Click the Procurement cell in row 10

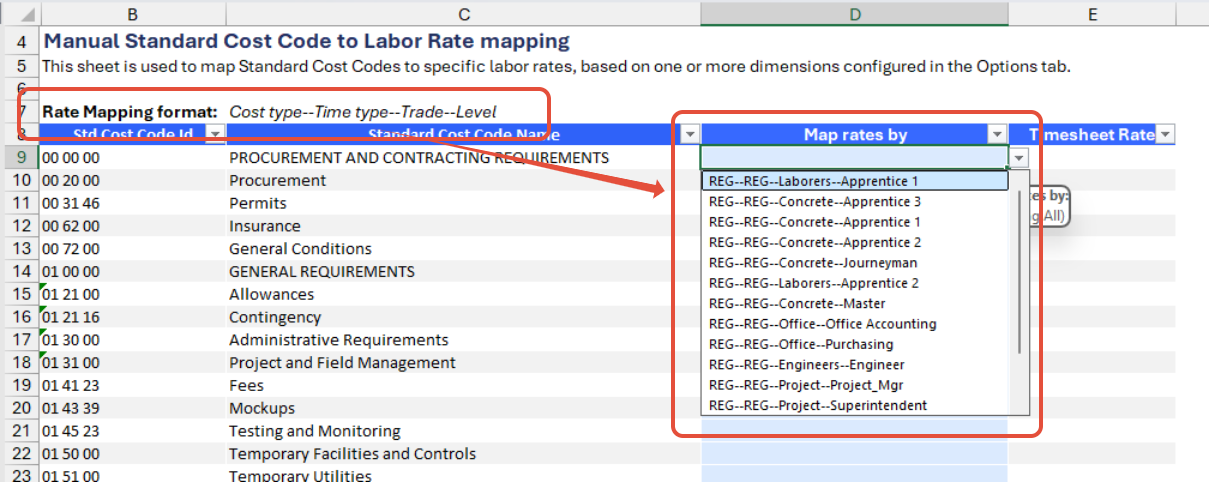[x=277, y=181]
